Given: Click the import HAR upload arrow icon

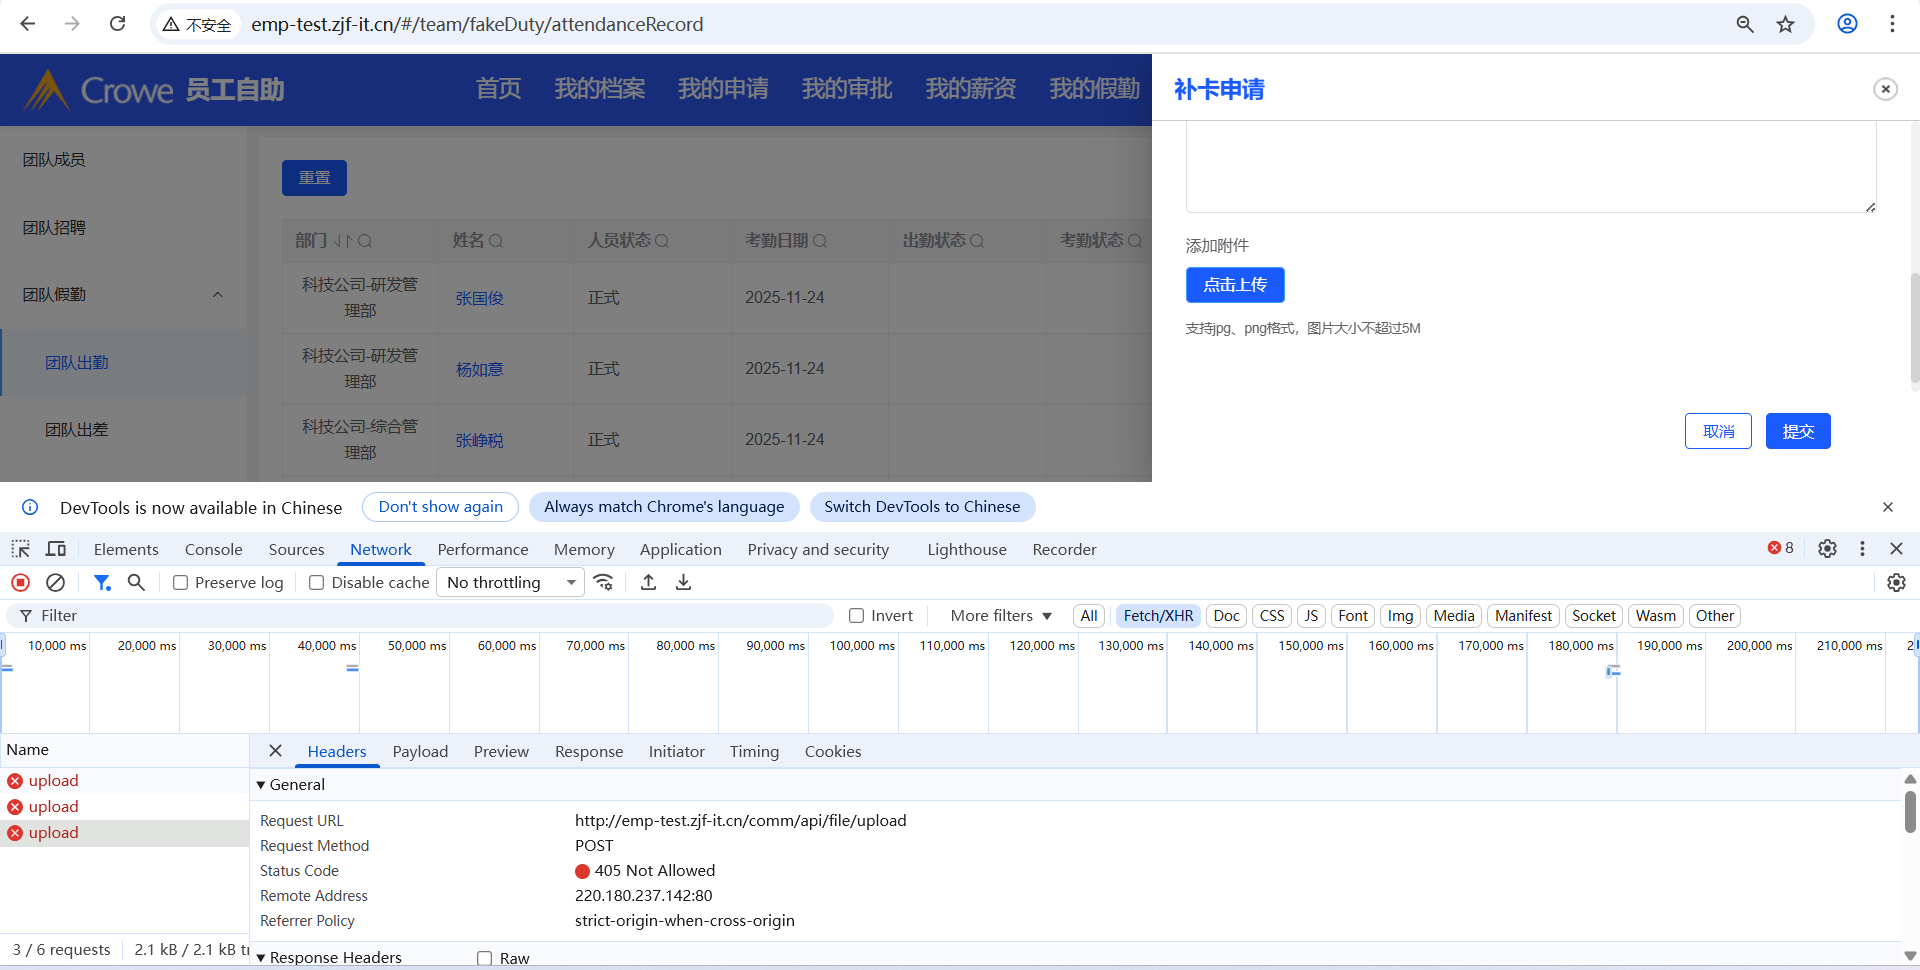Looking at the screenshot, I should pyautogui.click(x=649, y=582).
